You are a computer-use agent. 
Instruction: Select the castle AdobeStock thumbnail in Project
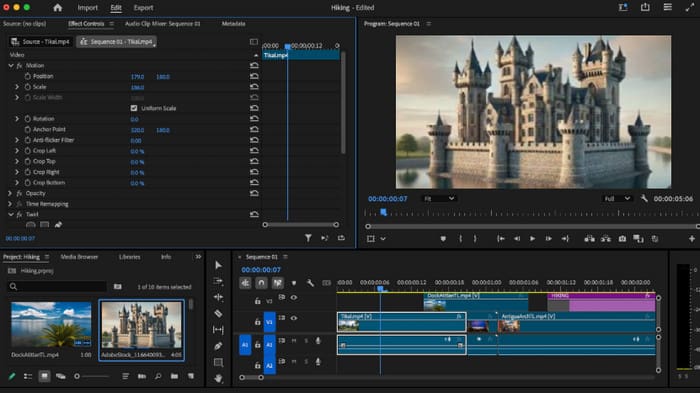(x=142, y=325)
